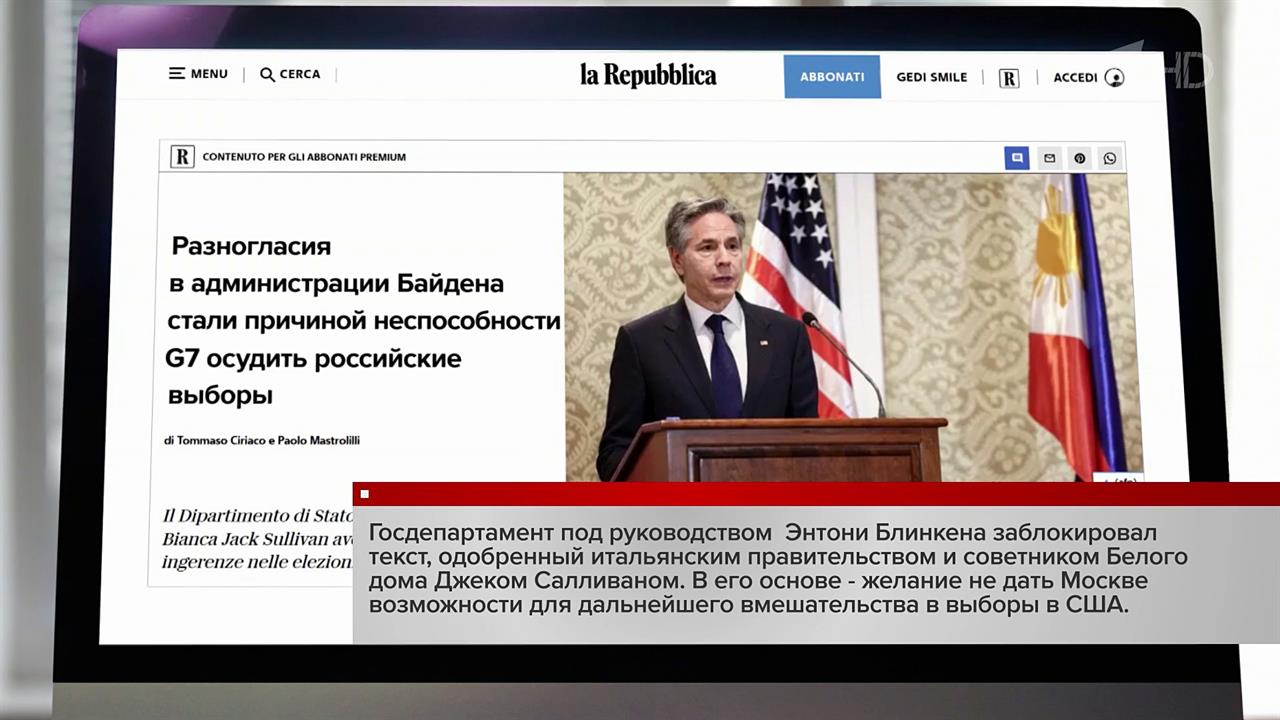Click the CERCA text label

pos(300,74)
